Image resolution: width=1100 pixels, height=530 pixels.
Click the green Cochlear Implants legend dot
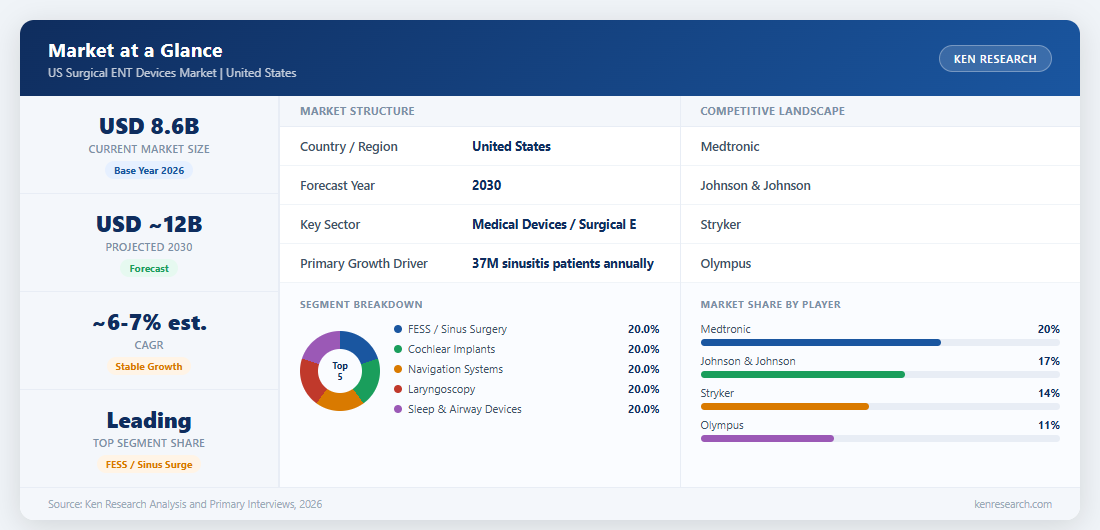[398, 349]
